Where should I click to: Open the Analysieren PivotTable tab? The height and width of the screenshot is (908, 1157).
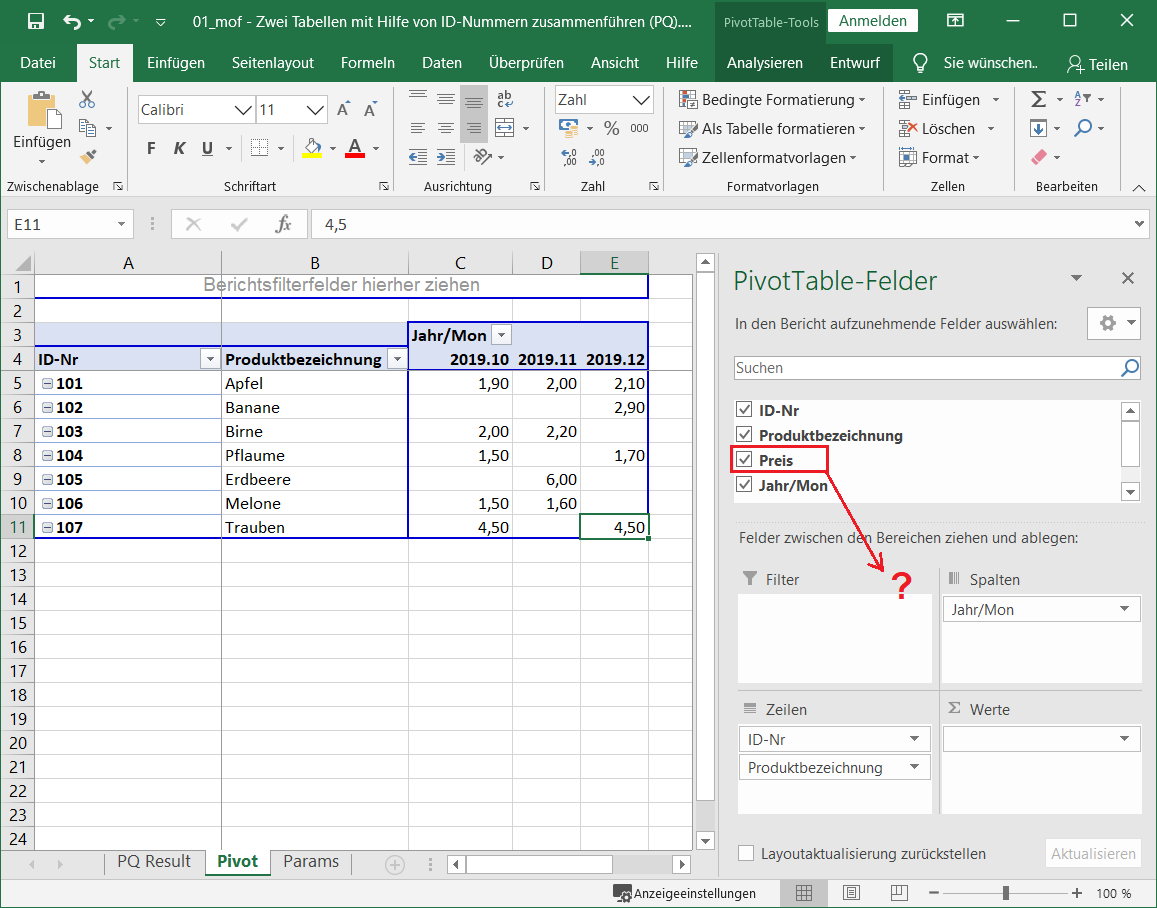click(764, 63)
